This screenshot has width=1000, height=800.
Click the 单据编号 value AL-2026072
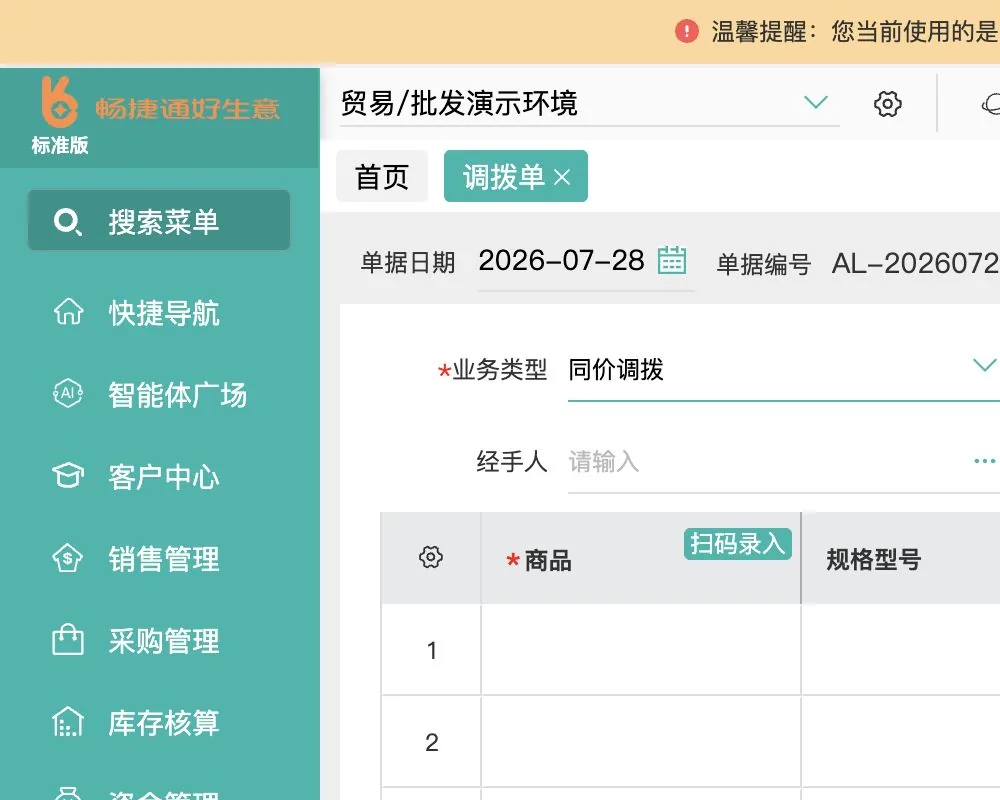(916, 263)
